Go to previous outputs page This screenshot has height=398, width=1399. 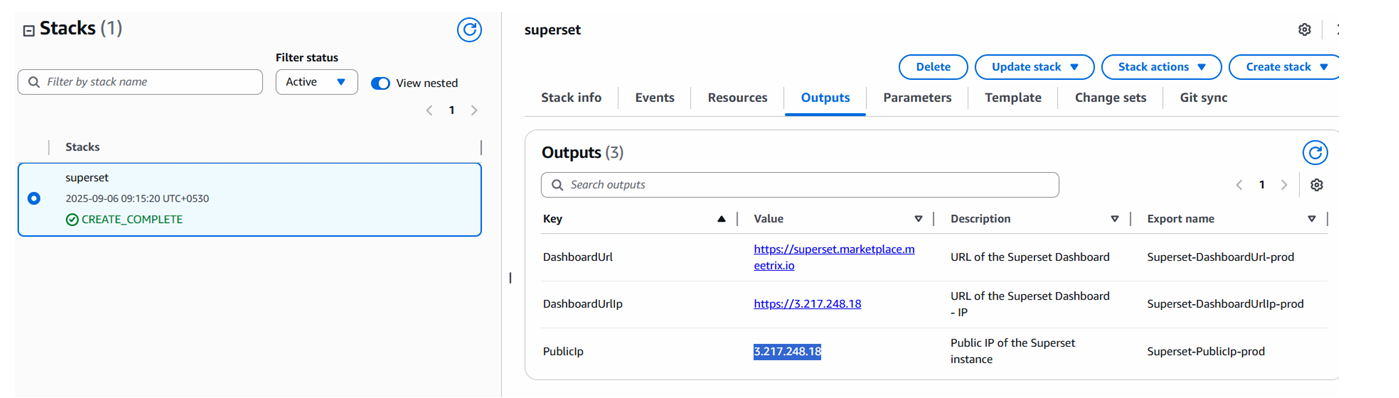click(1239, 185)
